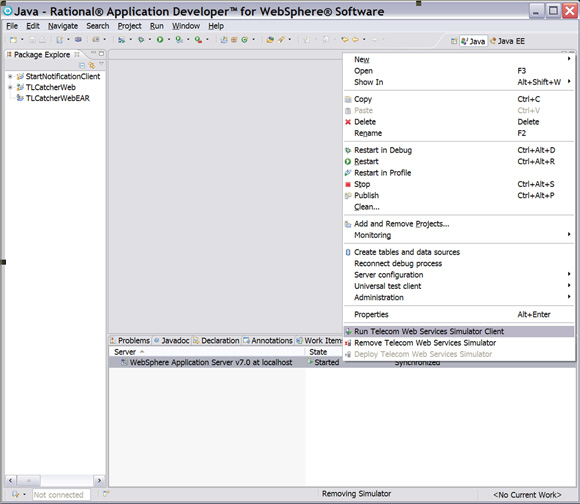Viewport: 580px width, 504px height.
Task: Sort by the State column header
Action: tap(324, 352)
